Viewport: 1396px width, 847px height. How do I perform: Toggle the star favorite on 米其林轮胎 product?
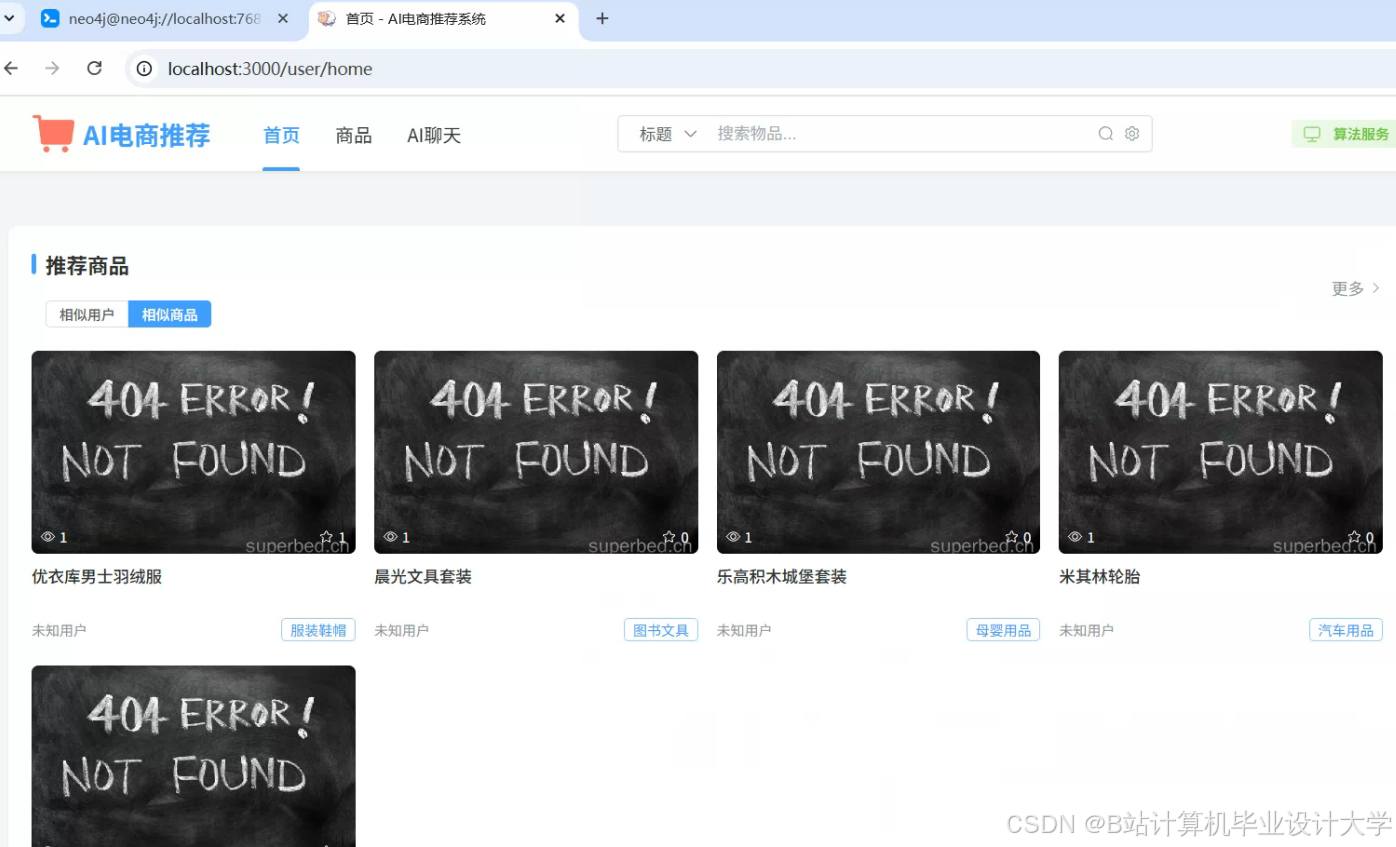coord(1355,536)
